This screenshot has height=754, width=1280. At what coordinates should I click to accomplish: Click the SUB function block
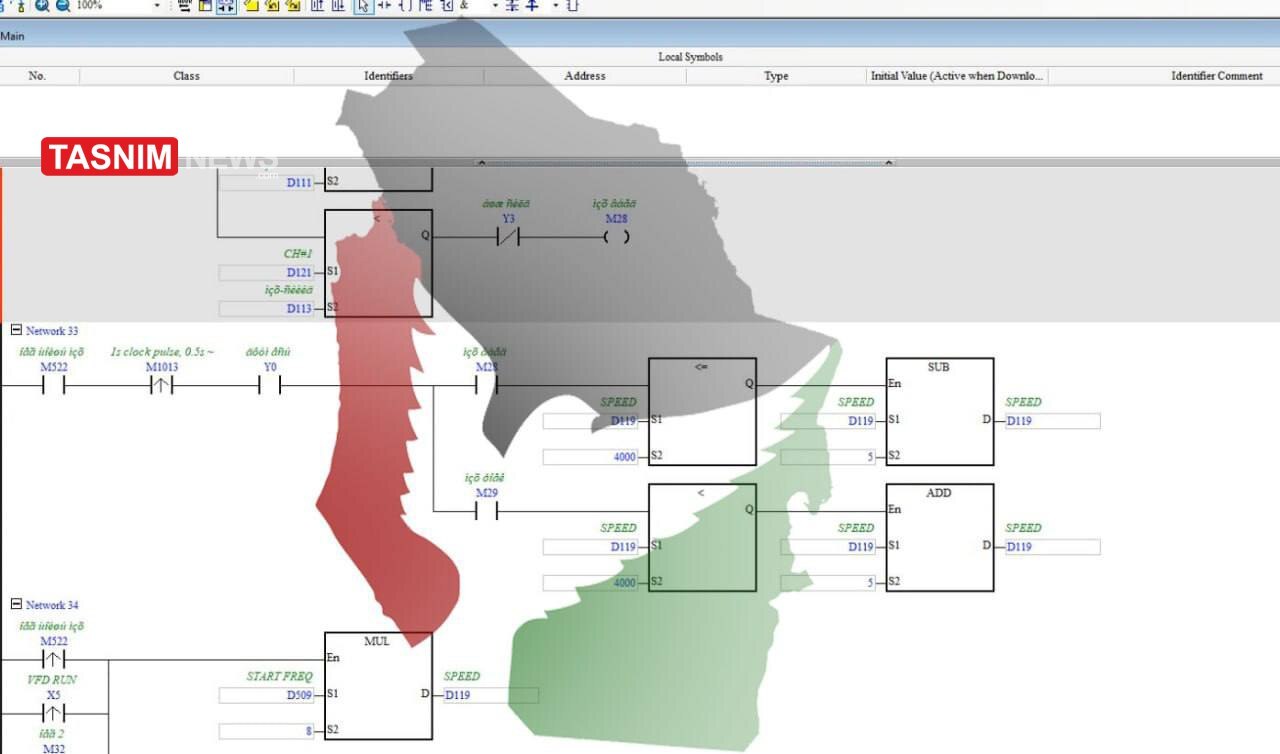[x=939, y=411]
